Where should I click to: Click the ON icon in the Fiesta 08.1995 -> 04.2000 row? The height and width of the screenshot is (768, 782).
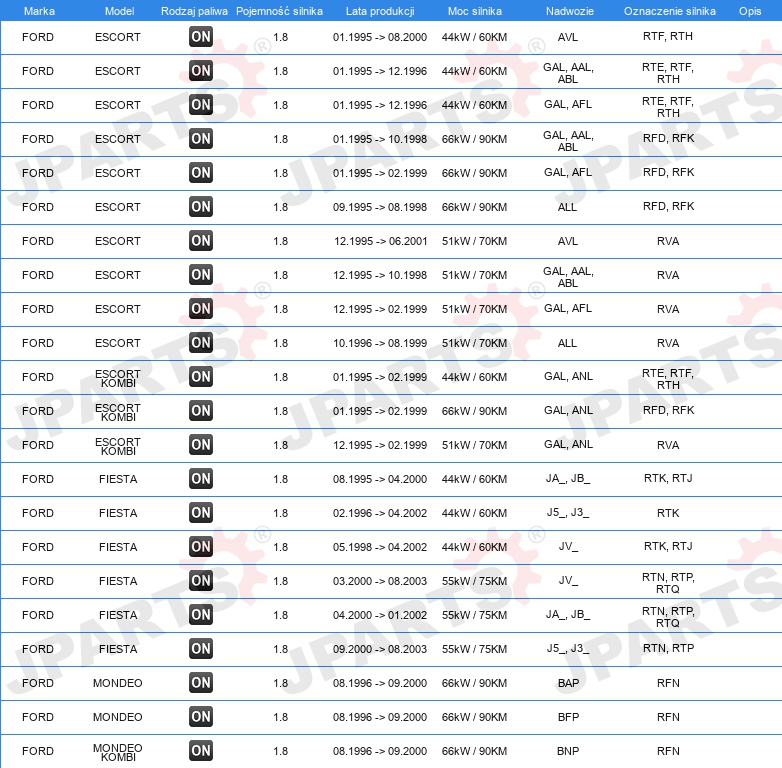click(x=201, y=478)
